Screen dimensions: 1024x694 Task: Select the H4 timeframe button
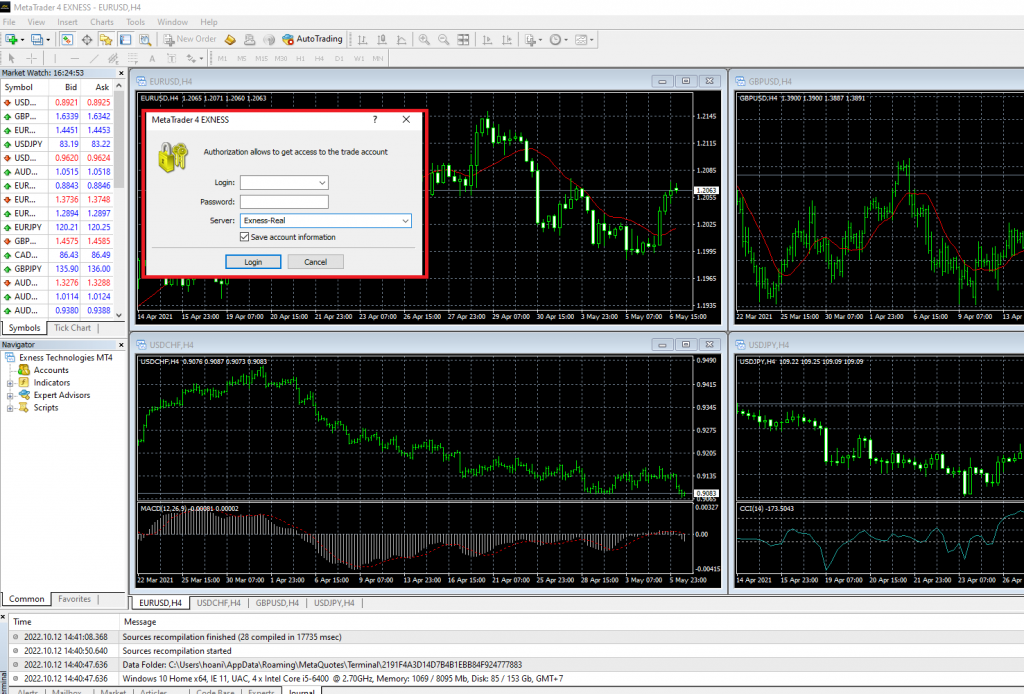coord(319,59)
